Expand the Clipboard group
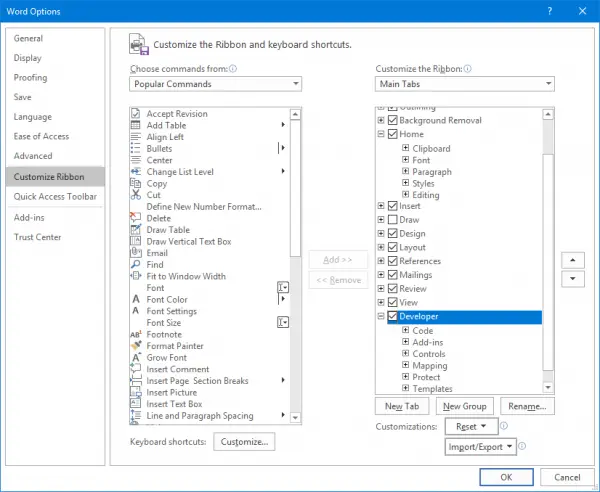The width and height of the screenshot is (600, 492). coord(406,148)
